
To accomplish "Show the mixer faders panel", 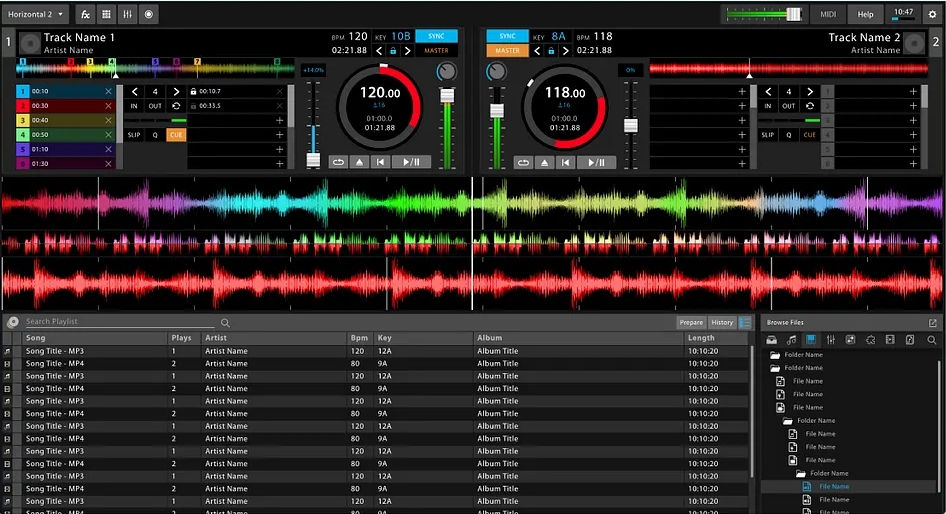I will point(127,14).
